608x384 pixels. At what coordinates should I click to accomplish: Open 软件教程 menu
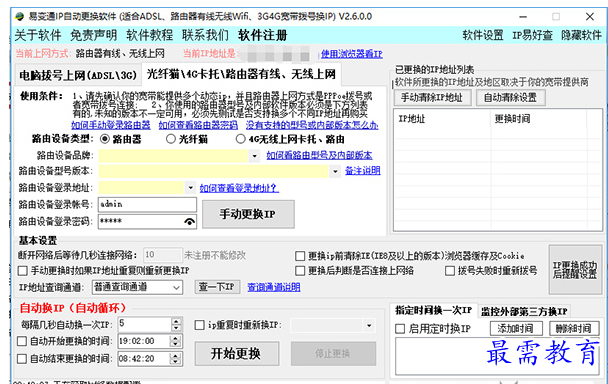pos(149,35)
